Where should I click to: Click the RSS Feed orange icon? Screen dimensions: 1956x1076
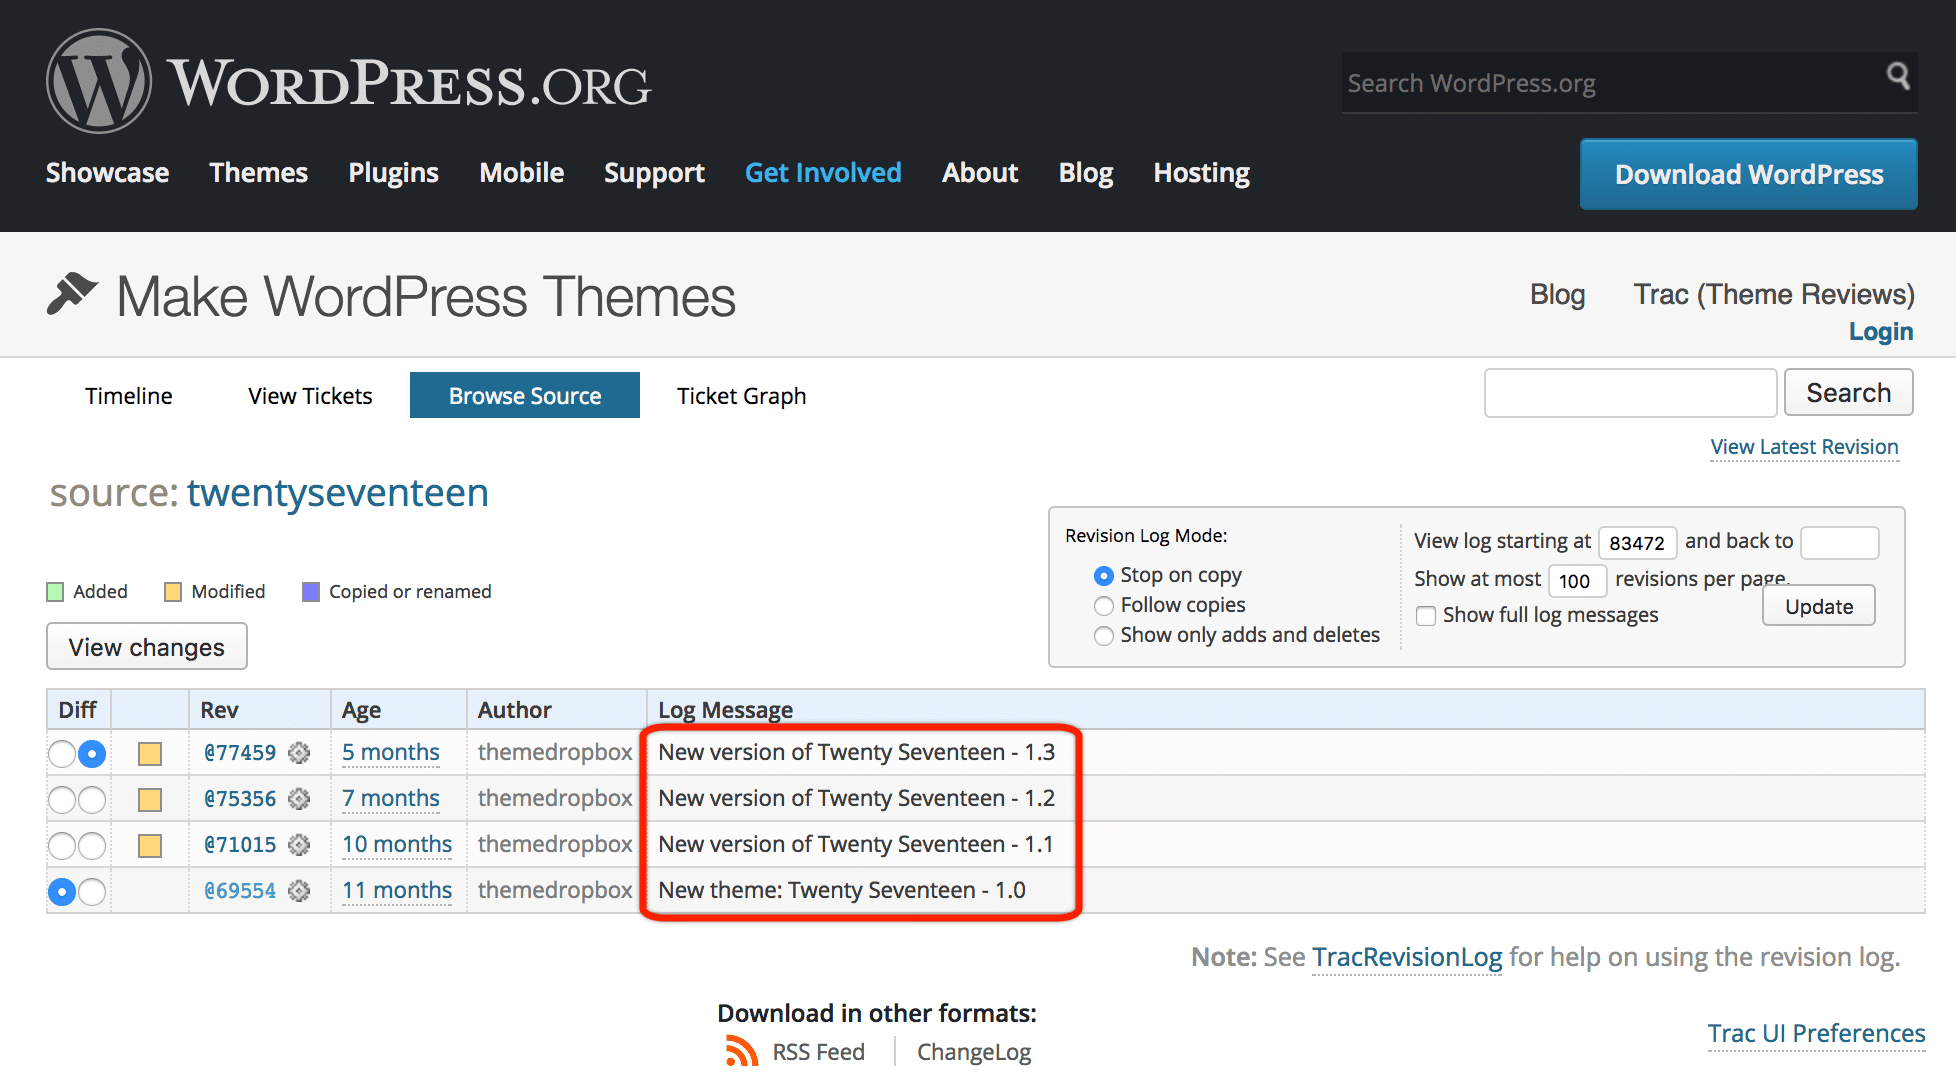pos(741,1051)
